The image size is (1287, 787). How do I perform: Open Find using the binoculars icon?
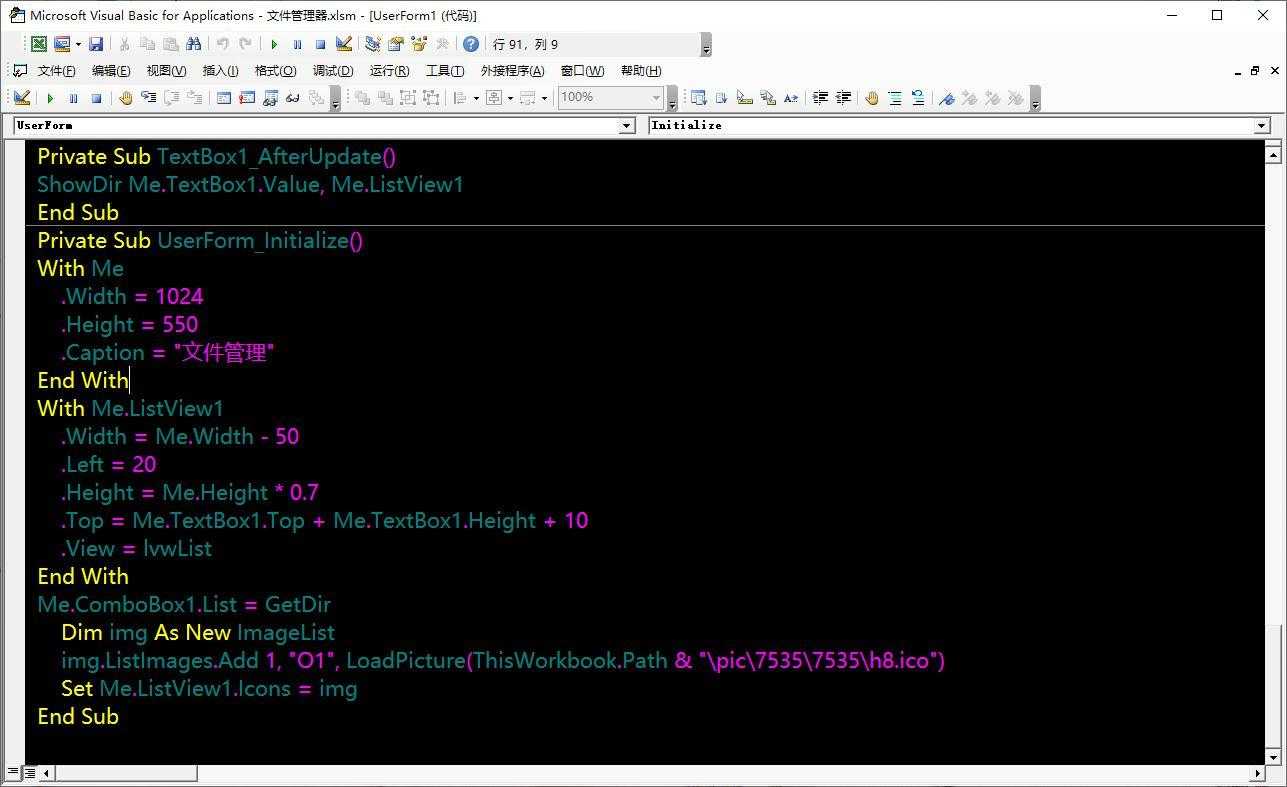pyautogui.click(x=194, y=44)
